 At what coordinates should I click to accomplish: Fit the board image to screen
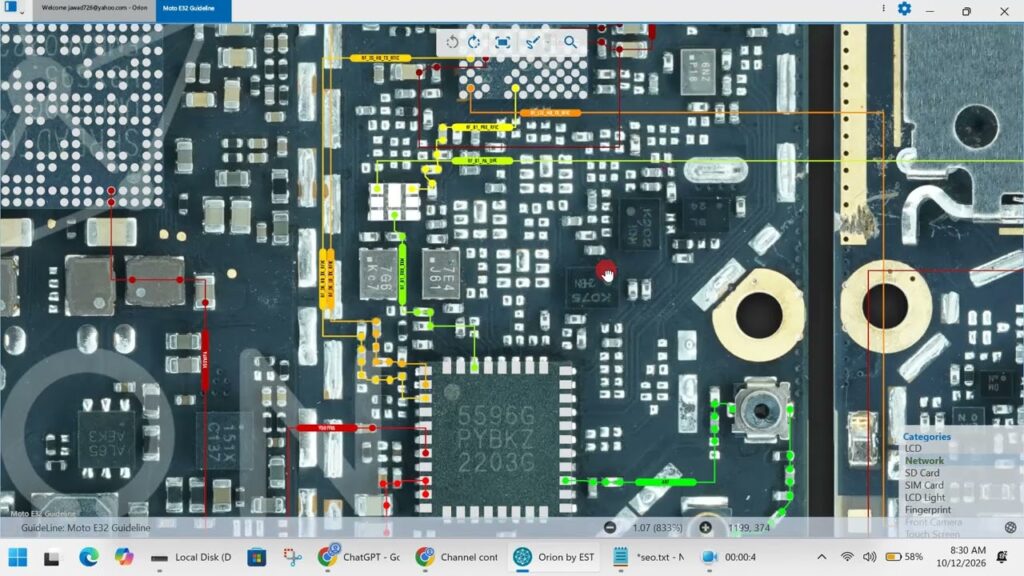point(502,42)
